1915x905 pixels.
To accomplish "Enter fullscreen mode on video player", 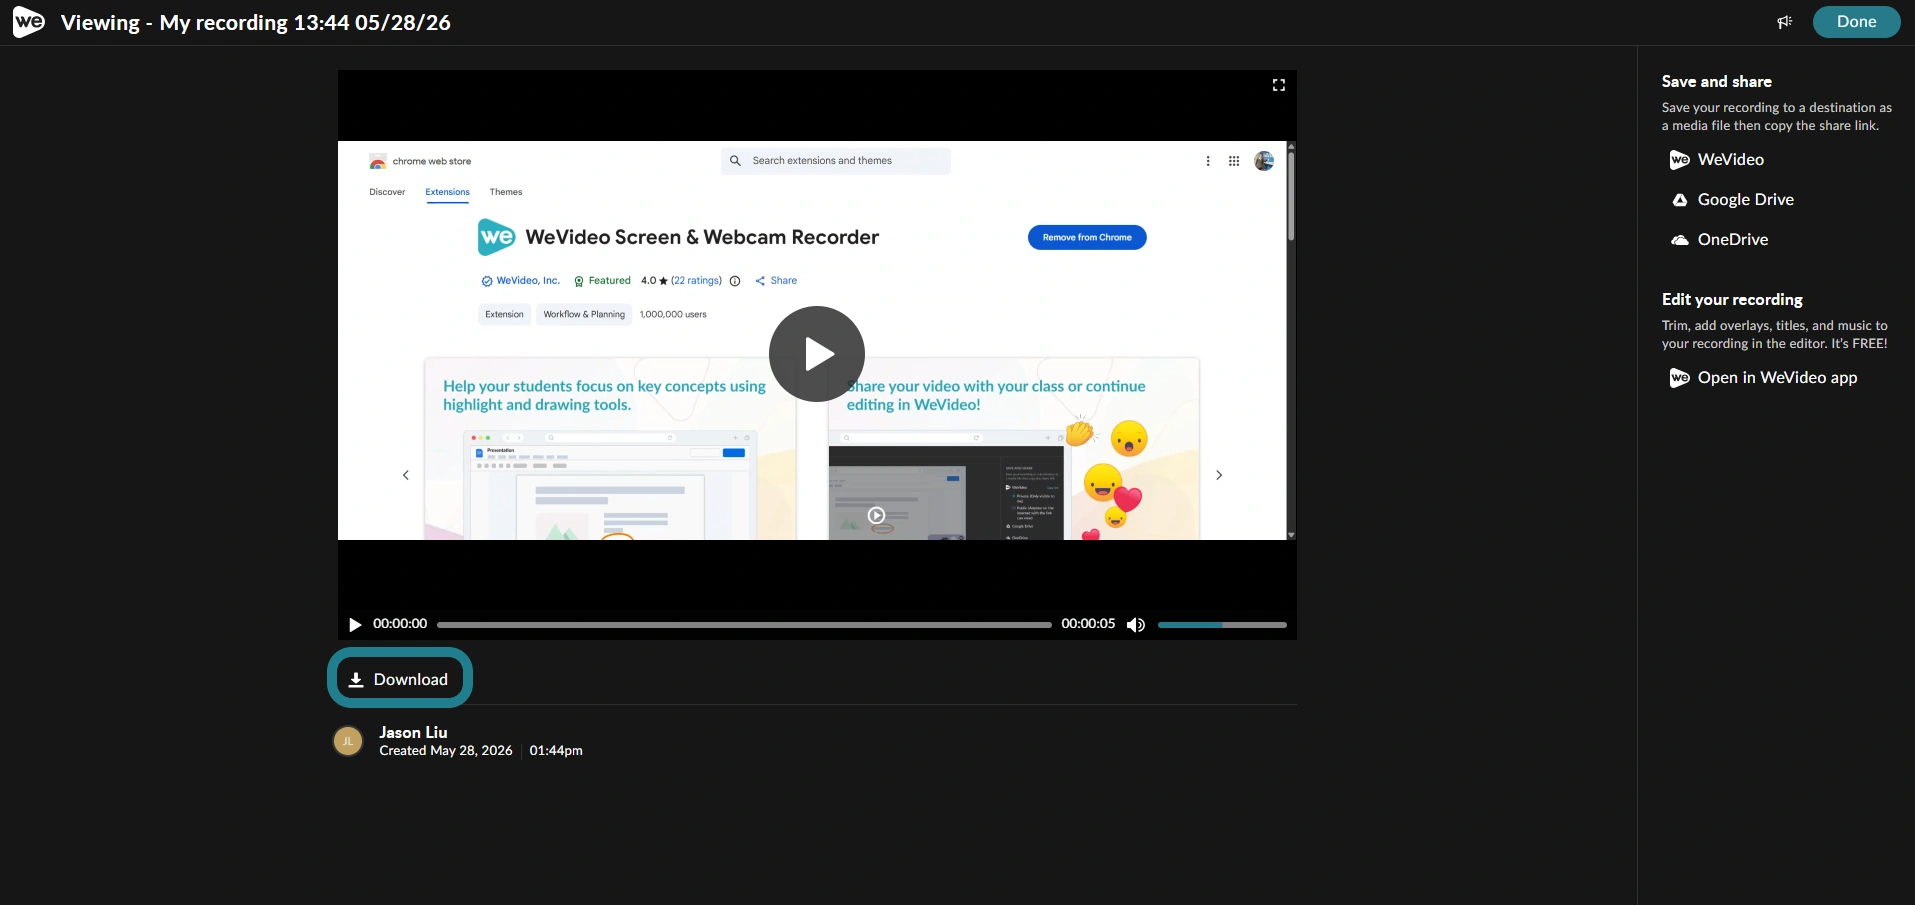I will pos(1278,85).
